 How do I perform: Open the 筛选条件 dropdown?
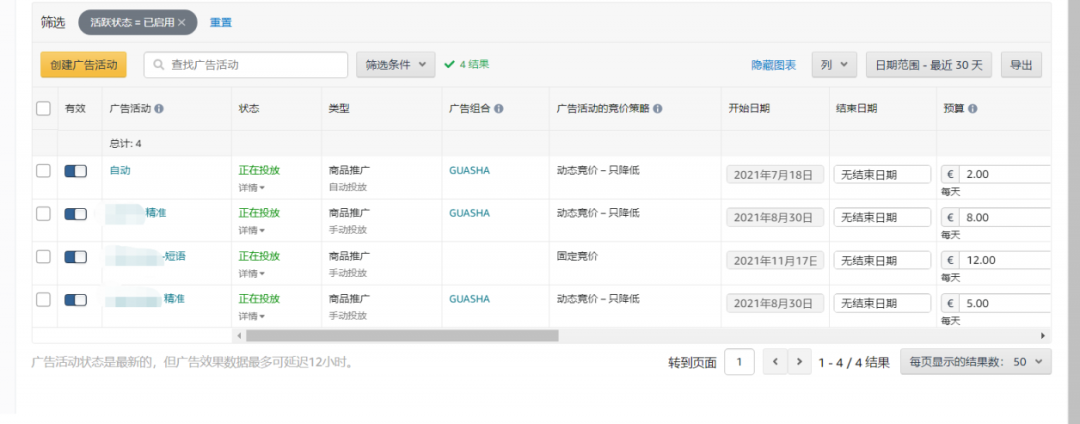pyautogui.click(x=395, y=65)
